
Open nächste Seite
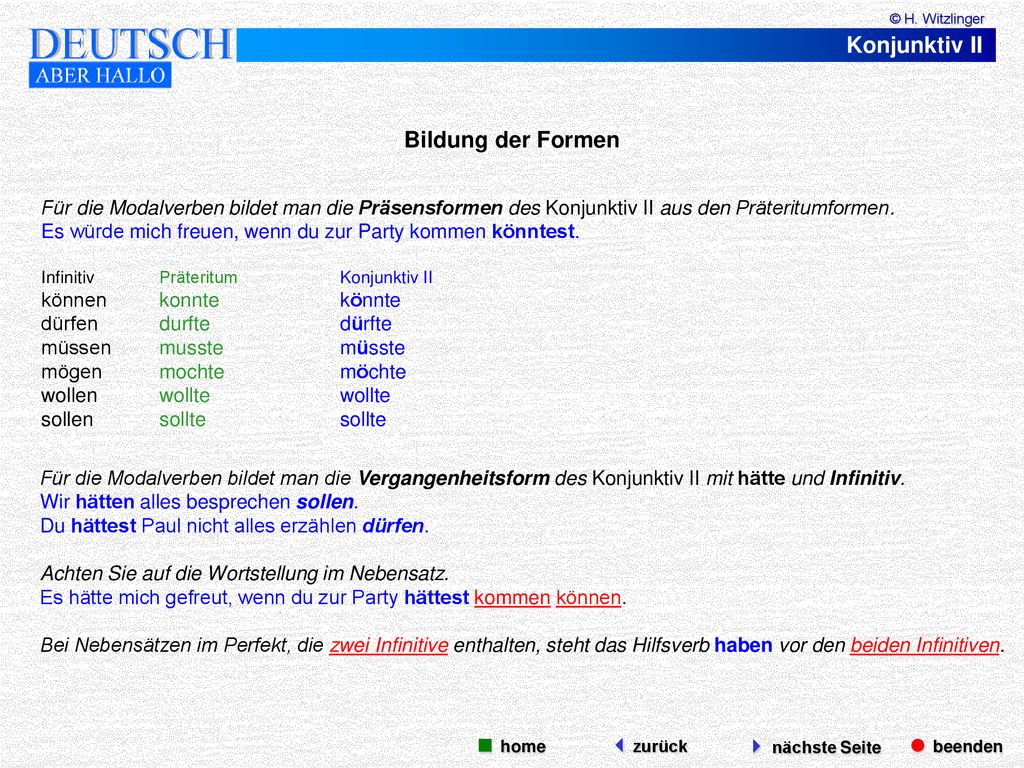pos(826,747)
